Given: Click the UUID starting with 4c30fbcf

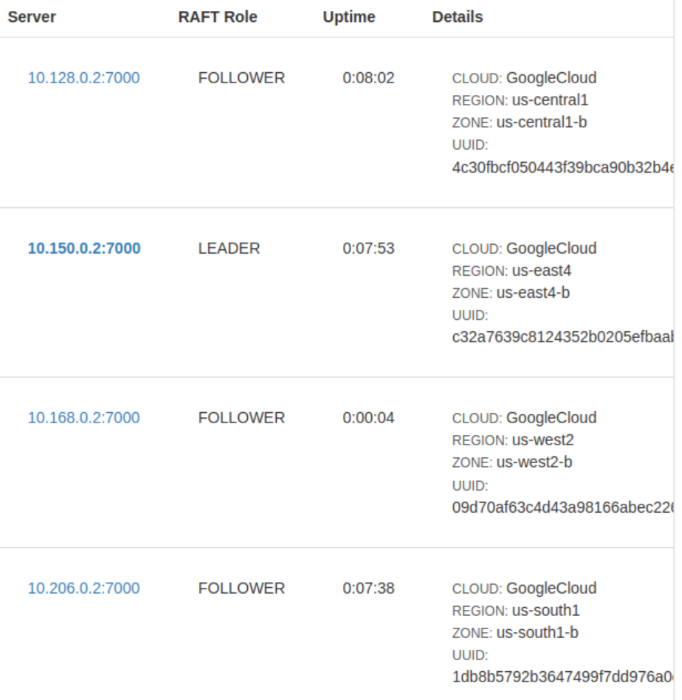Looking at the screenshot, I should pos(562,167).
